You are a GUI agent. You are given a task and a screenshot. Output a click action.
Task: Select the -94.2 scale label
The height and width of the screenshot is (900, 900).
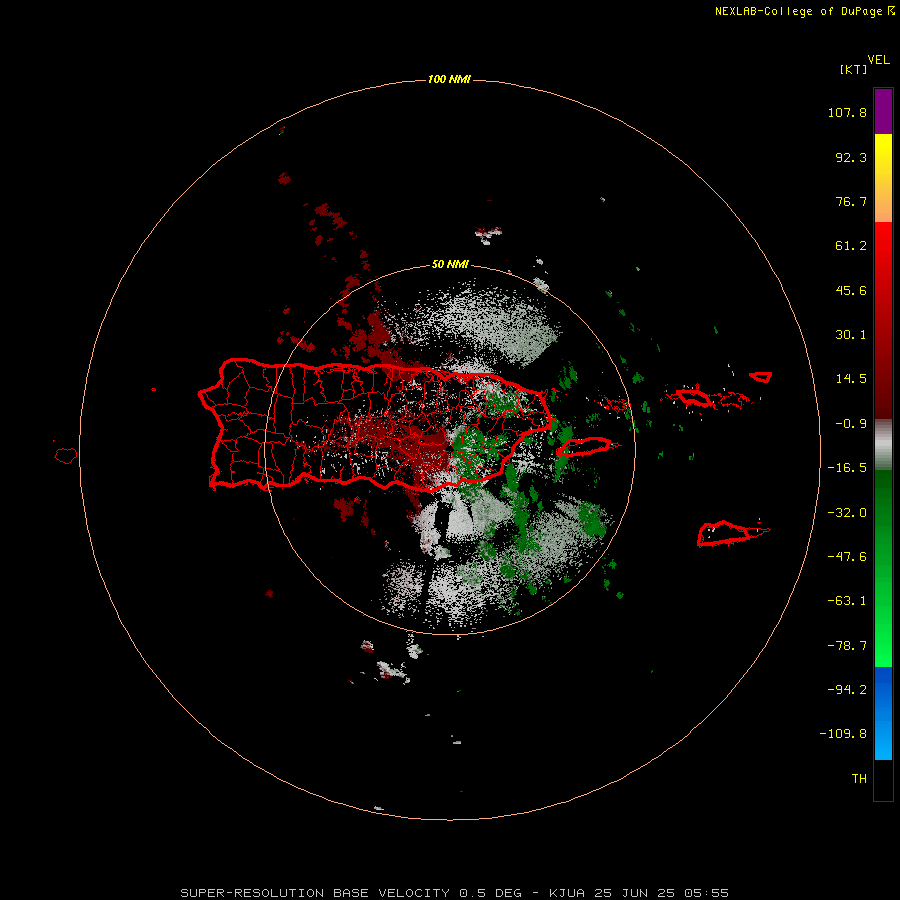[847, 689]
